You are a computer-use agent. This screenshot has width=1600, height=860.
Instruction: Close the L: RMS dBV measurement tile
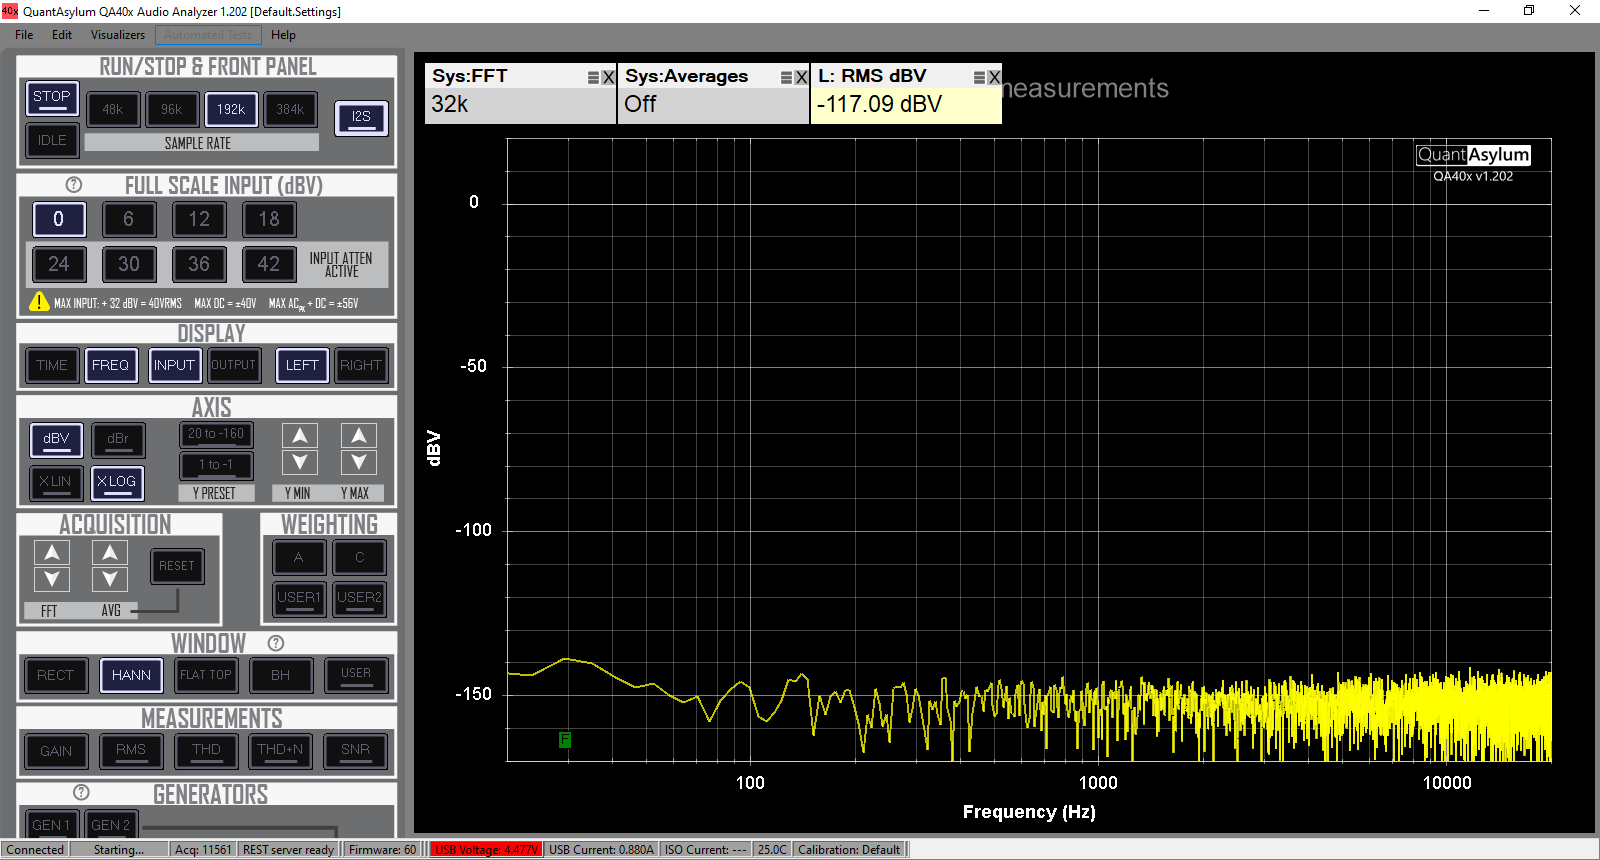pos(994,77)
